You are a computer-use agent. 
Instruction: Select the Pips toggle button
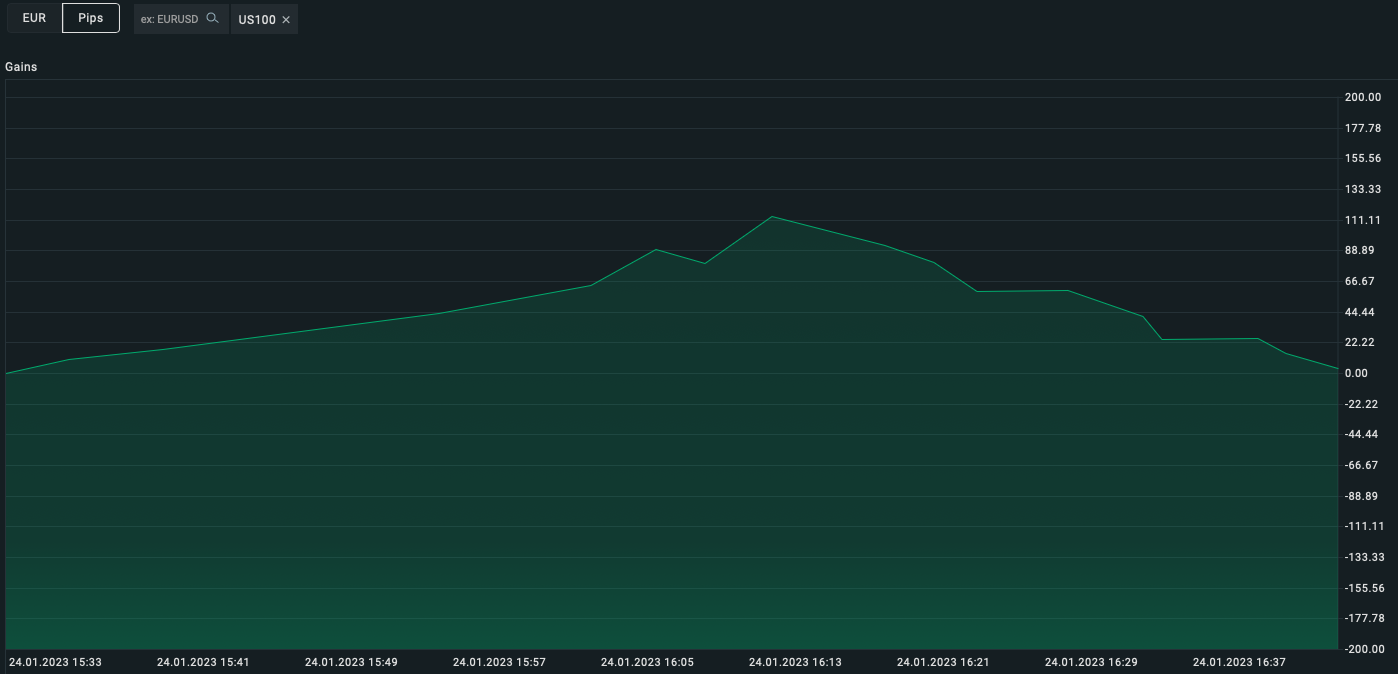(91, 18)
